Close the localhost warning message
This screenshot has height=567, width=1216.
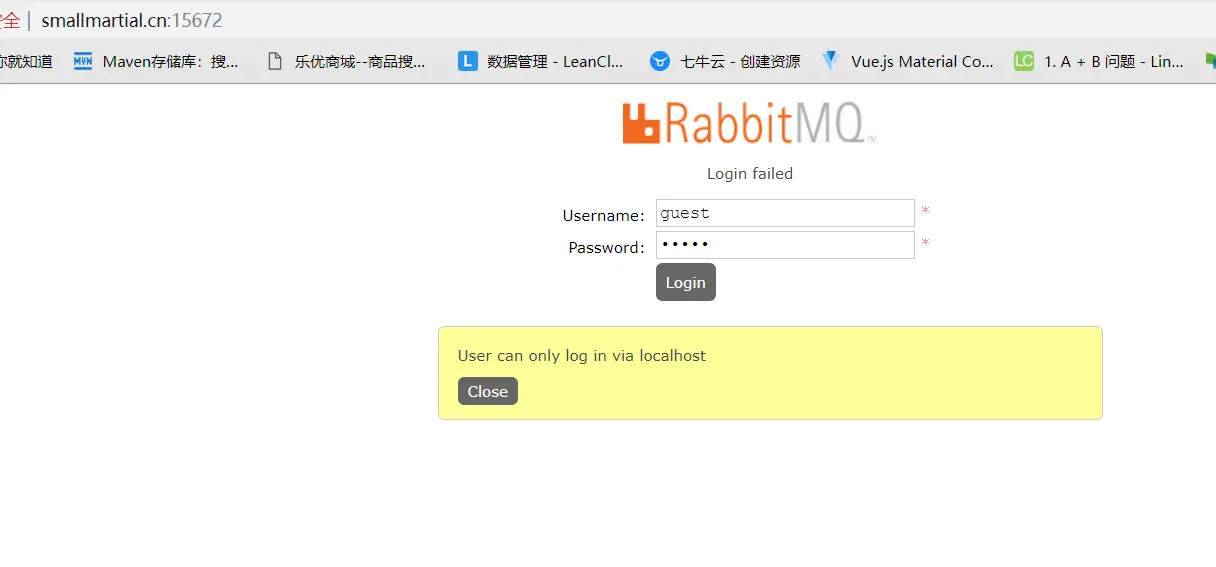click(488, 391)
